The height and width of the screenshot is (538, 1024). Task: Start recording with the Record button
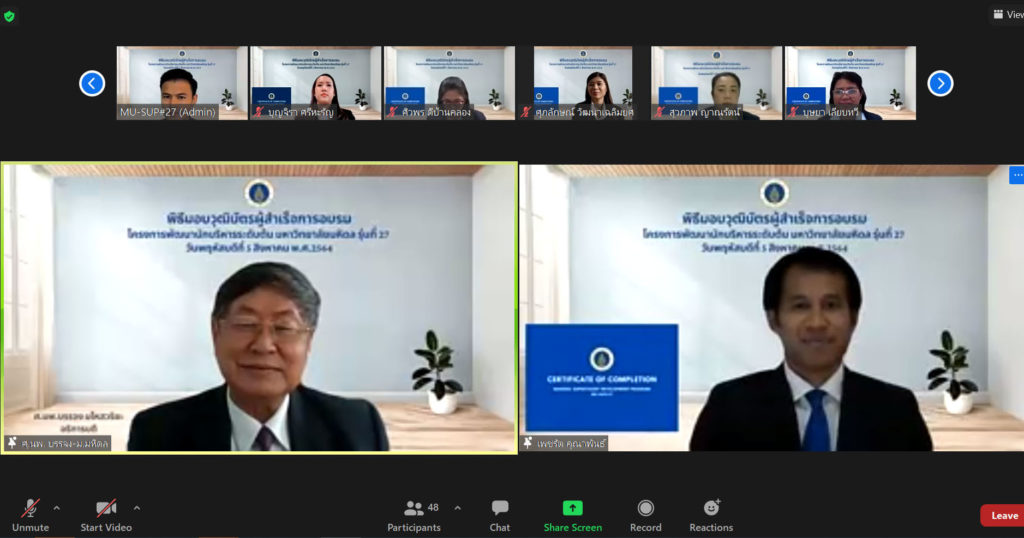(645, 515)
